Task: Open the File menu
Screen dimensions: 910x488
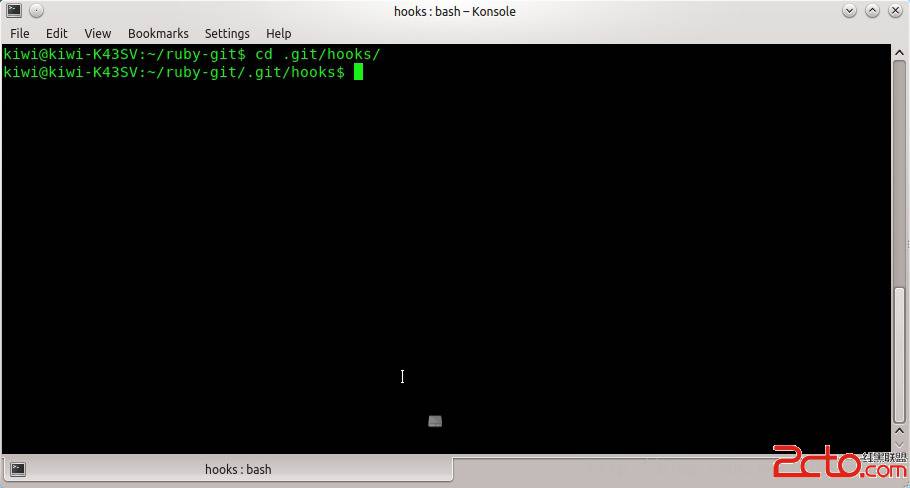Action: [x=20, y=34]
